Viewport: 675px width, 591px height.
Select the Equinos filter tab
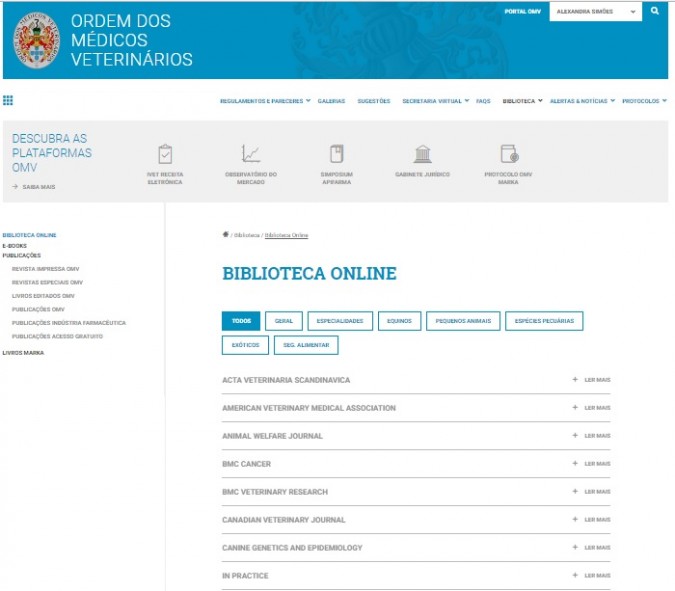[399, 321]
